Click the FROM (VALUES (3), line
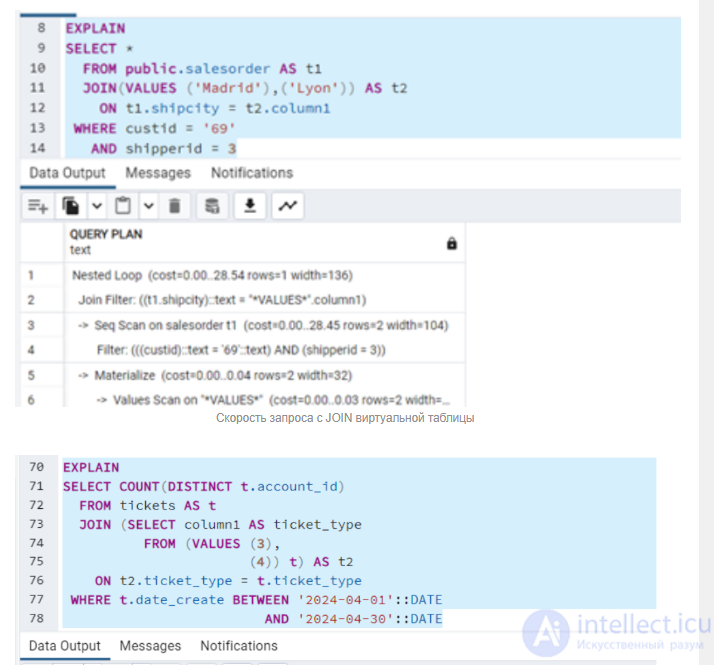 pos(212,544)
